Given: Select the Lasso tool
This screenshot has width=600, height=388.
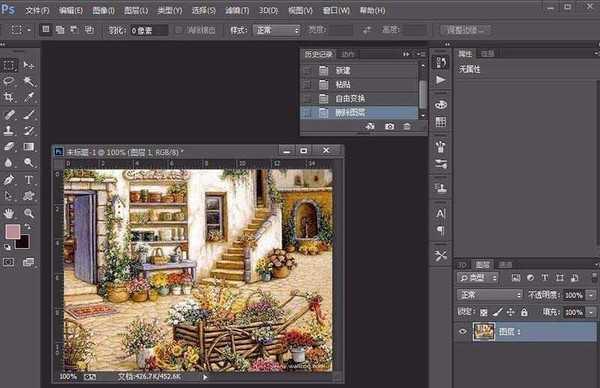Looking at the screenshot, I should coord(9,81).
